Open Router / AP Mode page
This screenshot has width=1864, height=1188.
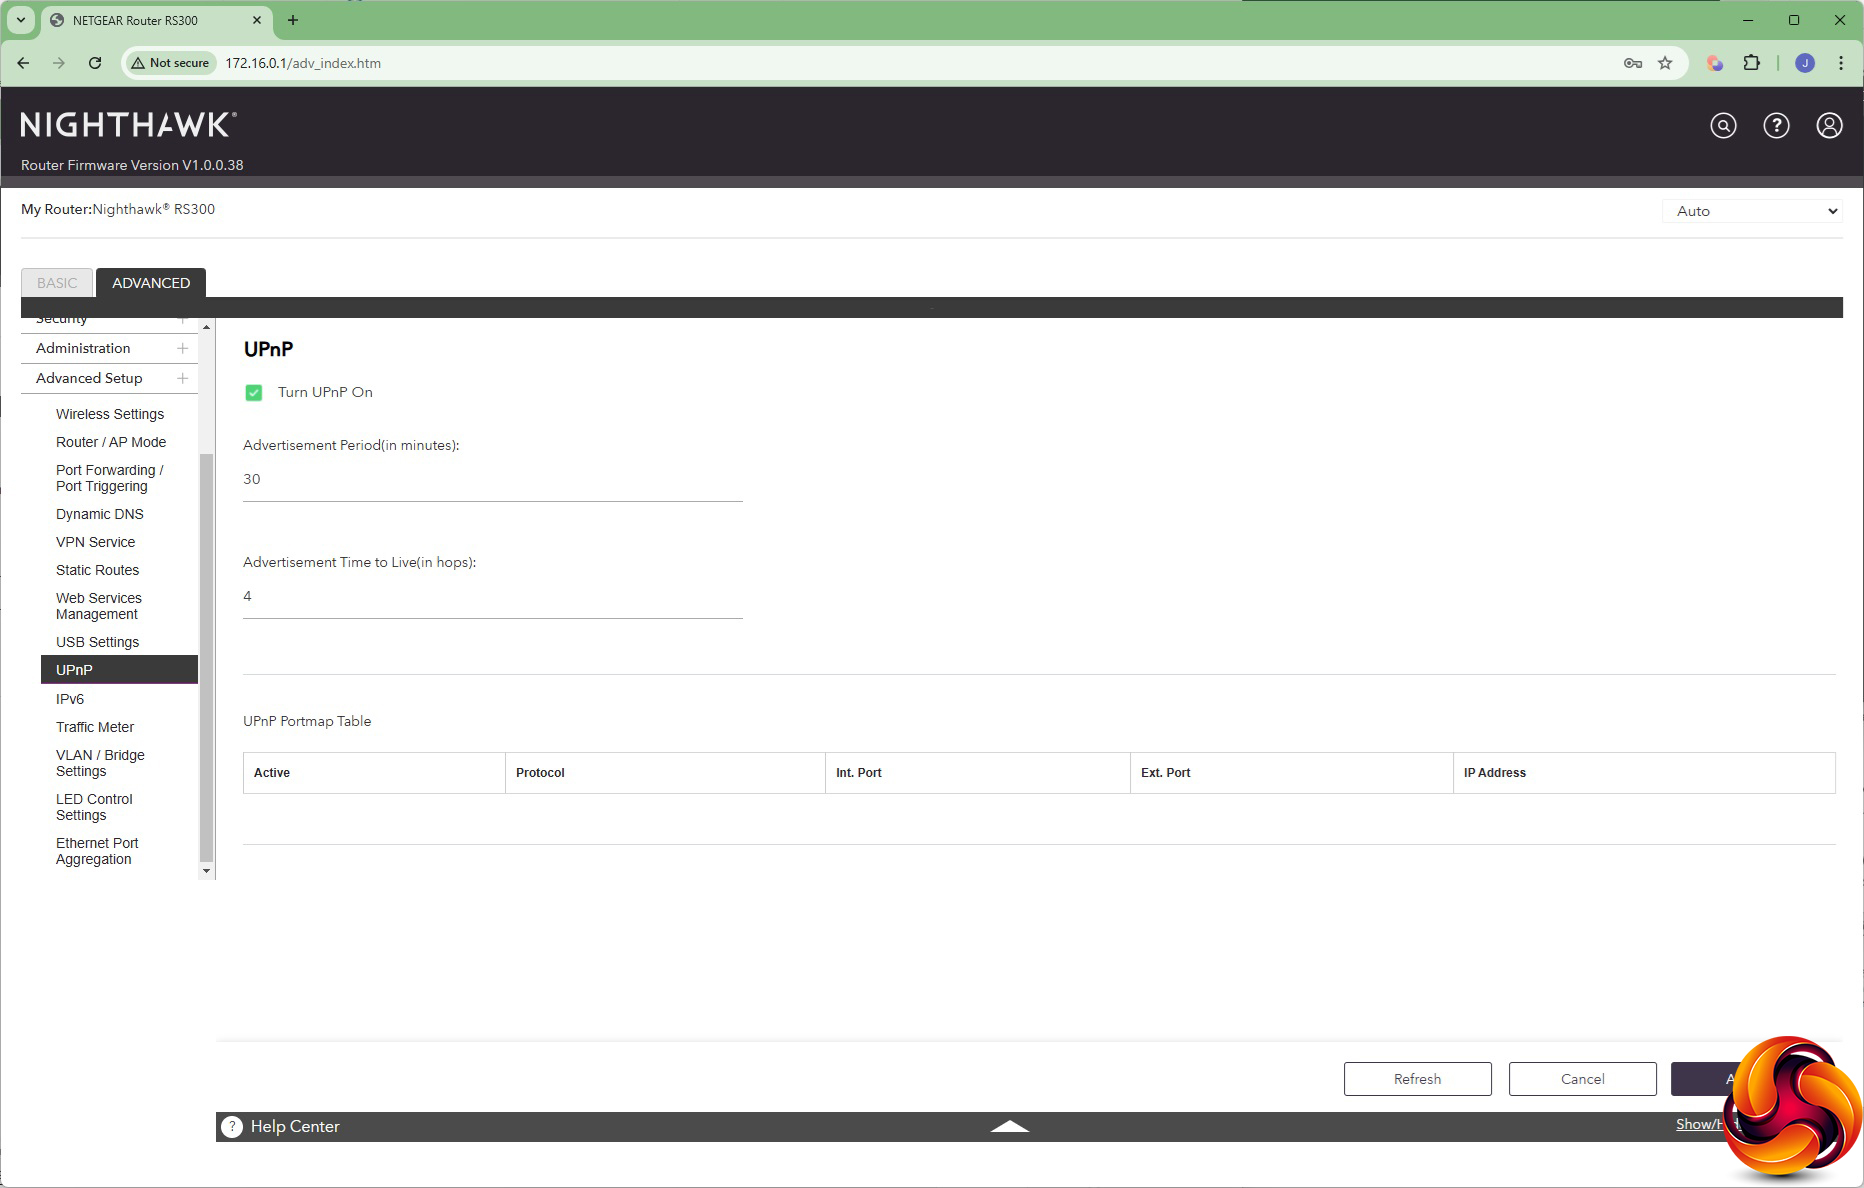coord(111,442)
